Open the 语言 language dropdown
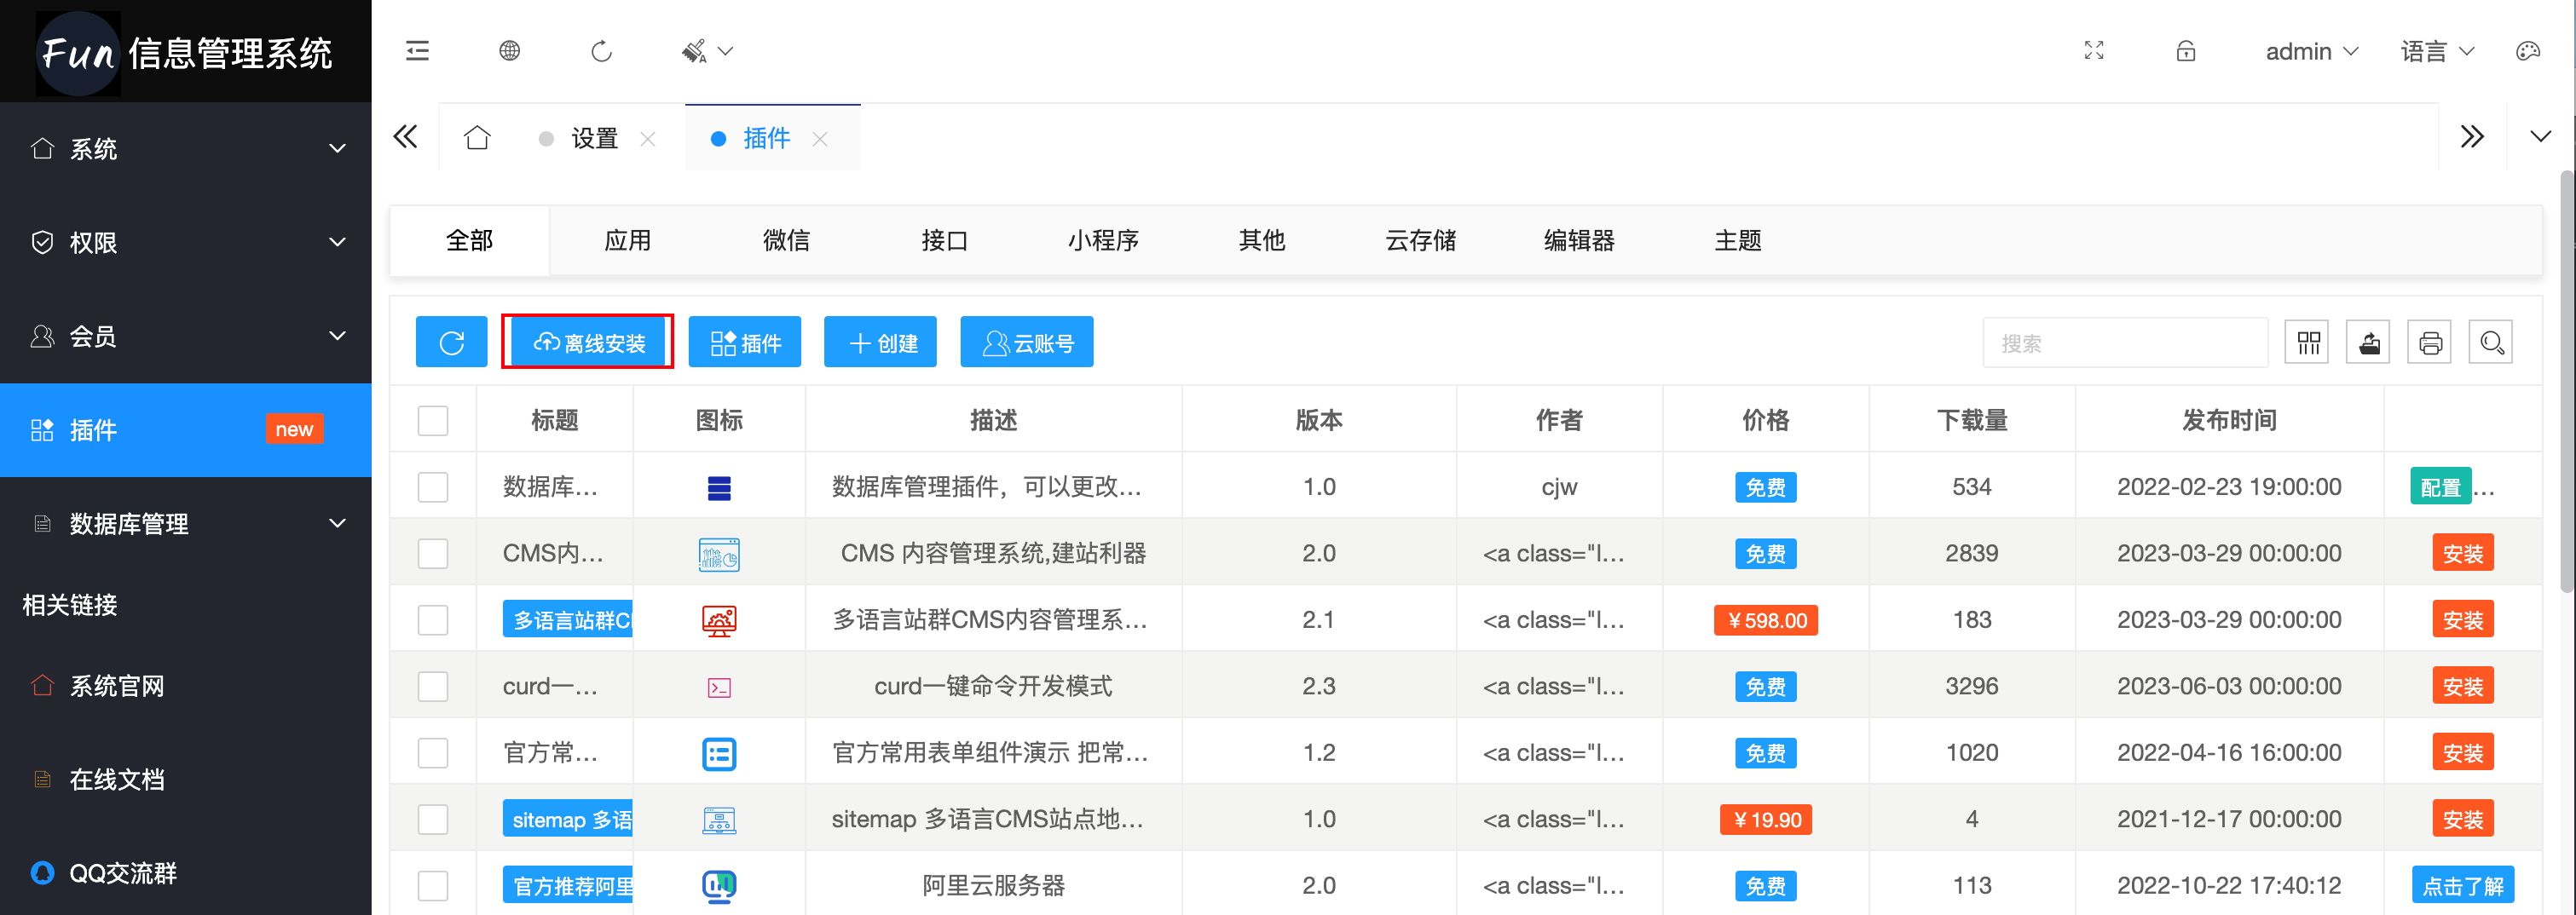Image resolution: width=2576 pixels, height=915 pixels. coord(2437,51)
